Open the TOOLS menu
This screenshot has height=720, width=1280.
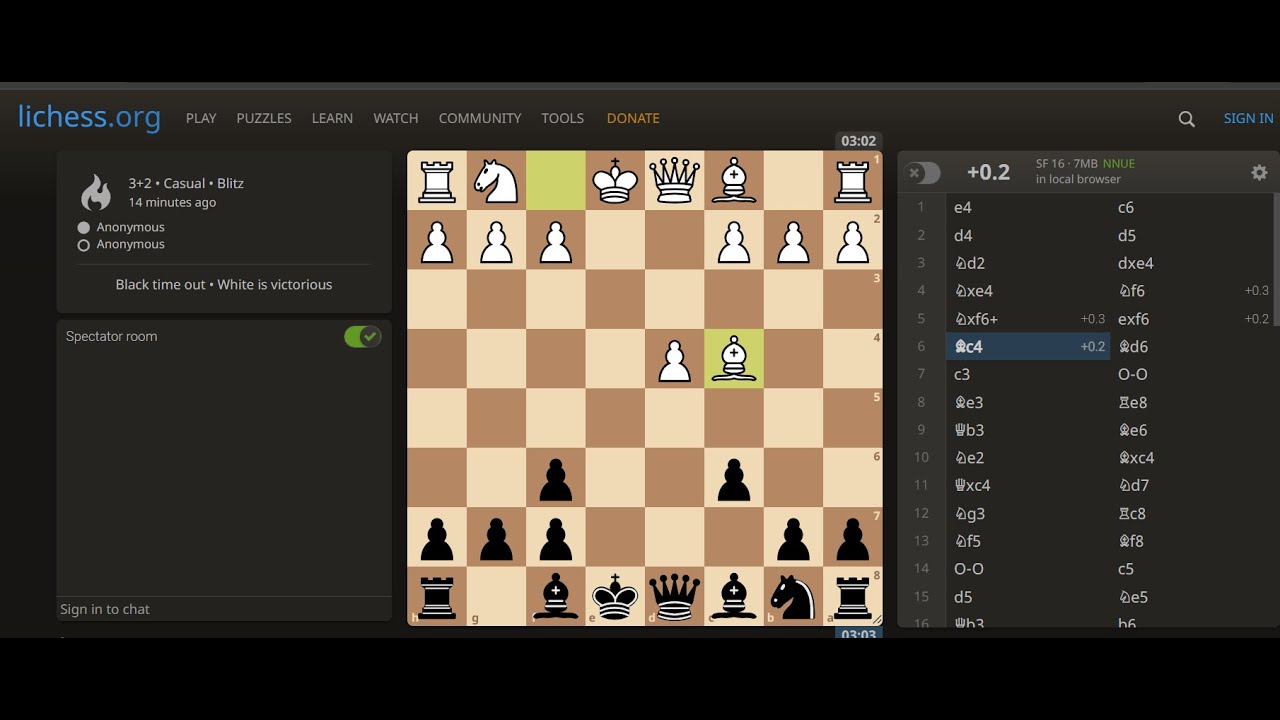pos(563,118)
